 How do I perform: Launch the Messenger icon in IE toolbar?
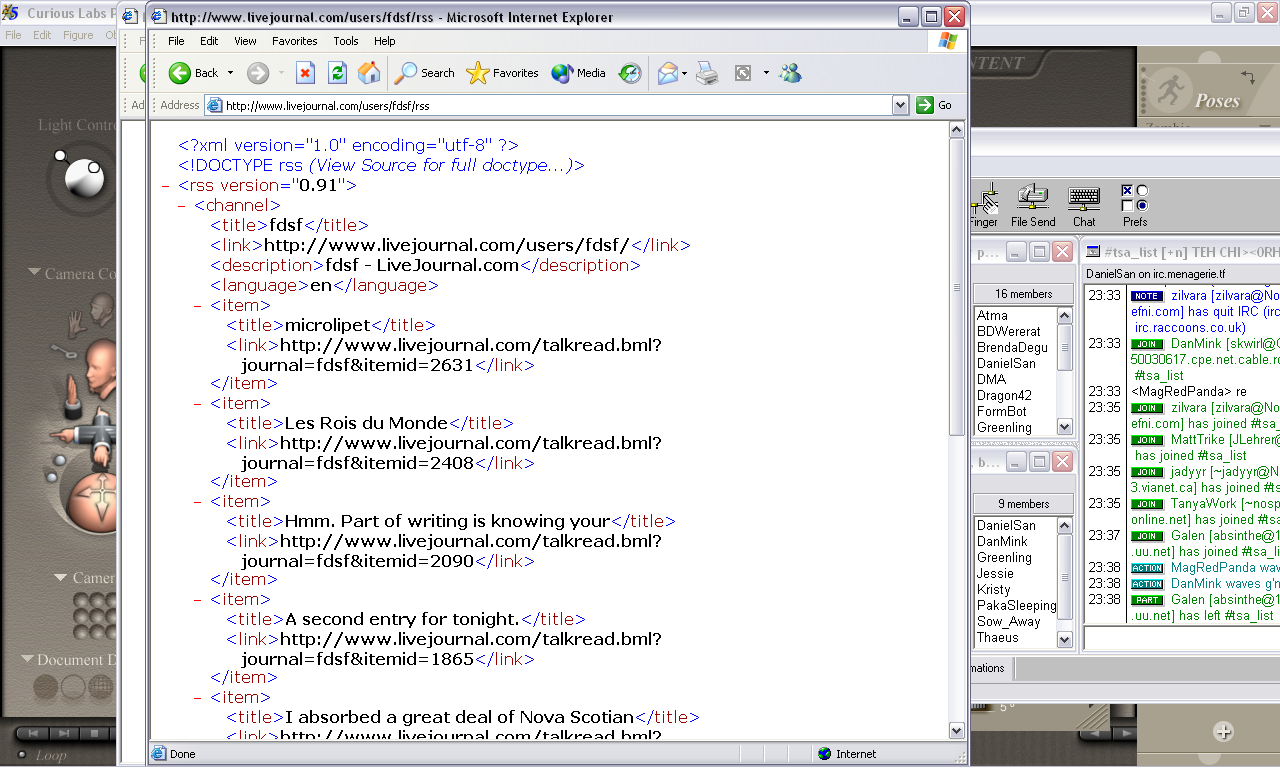click(790, 73)
